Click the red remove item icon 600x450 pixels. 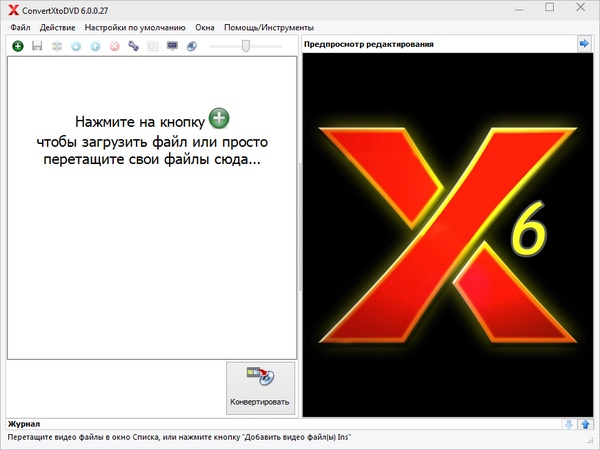113,46
